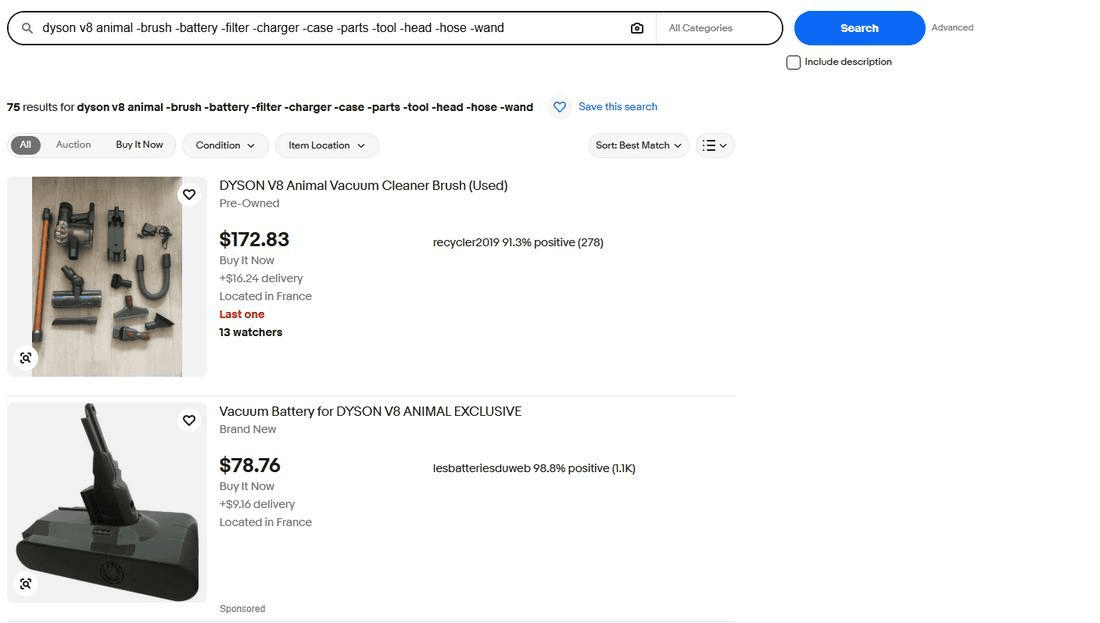Toggle Include description checkbox
Image resolution: width=1100 pixels, height=623 pixels.
pyautogui.click(x=793, y=62)
